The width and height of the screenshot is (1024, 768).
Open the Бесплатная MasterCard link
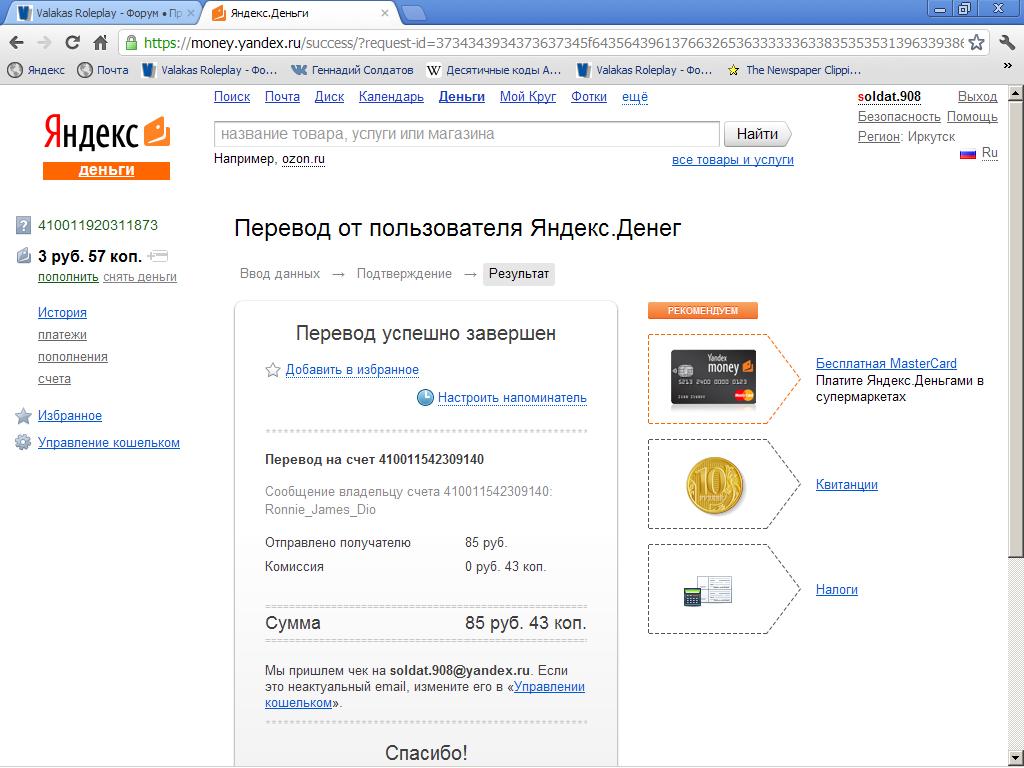[886, 364]
